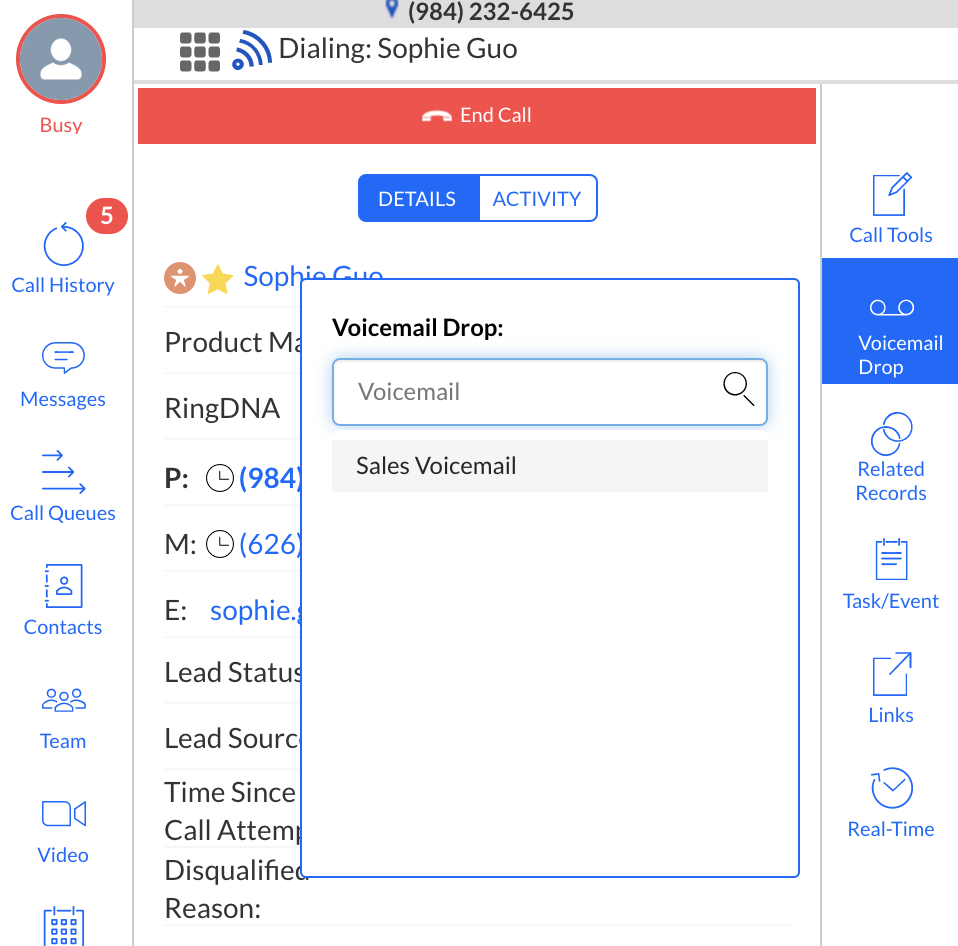Open the Video section

63,829
